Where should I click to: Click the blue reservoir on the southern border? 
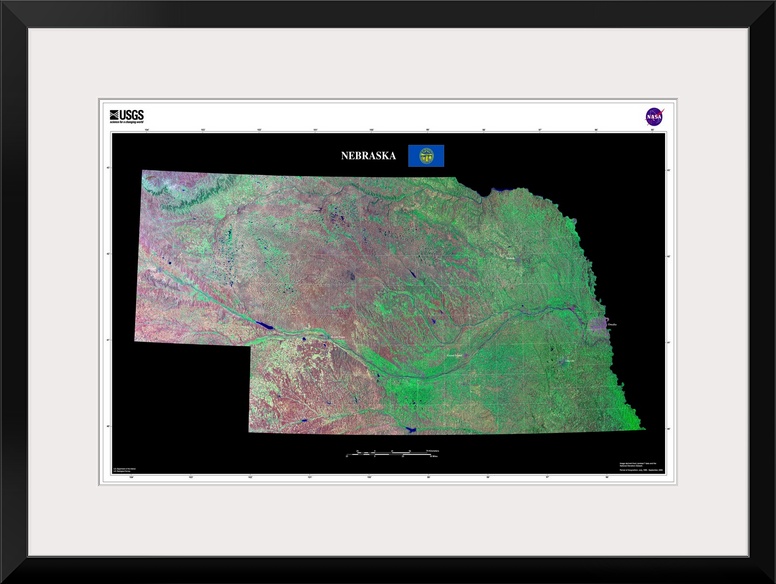(409, 430)
